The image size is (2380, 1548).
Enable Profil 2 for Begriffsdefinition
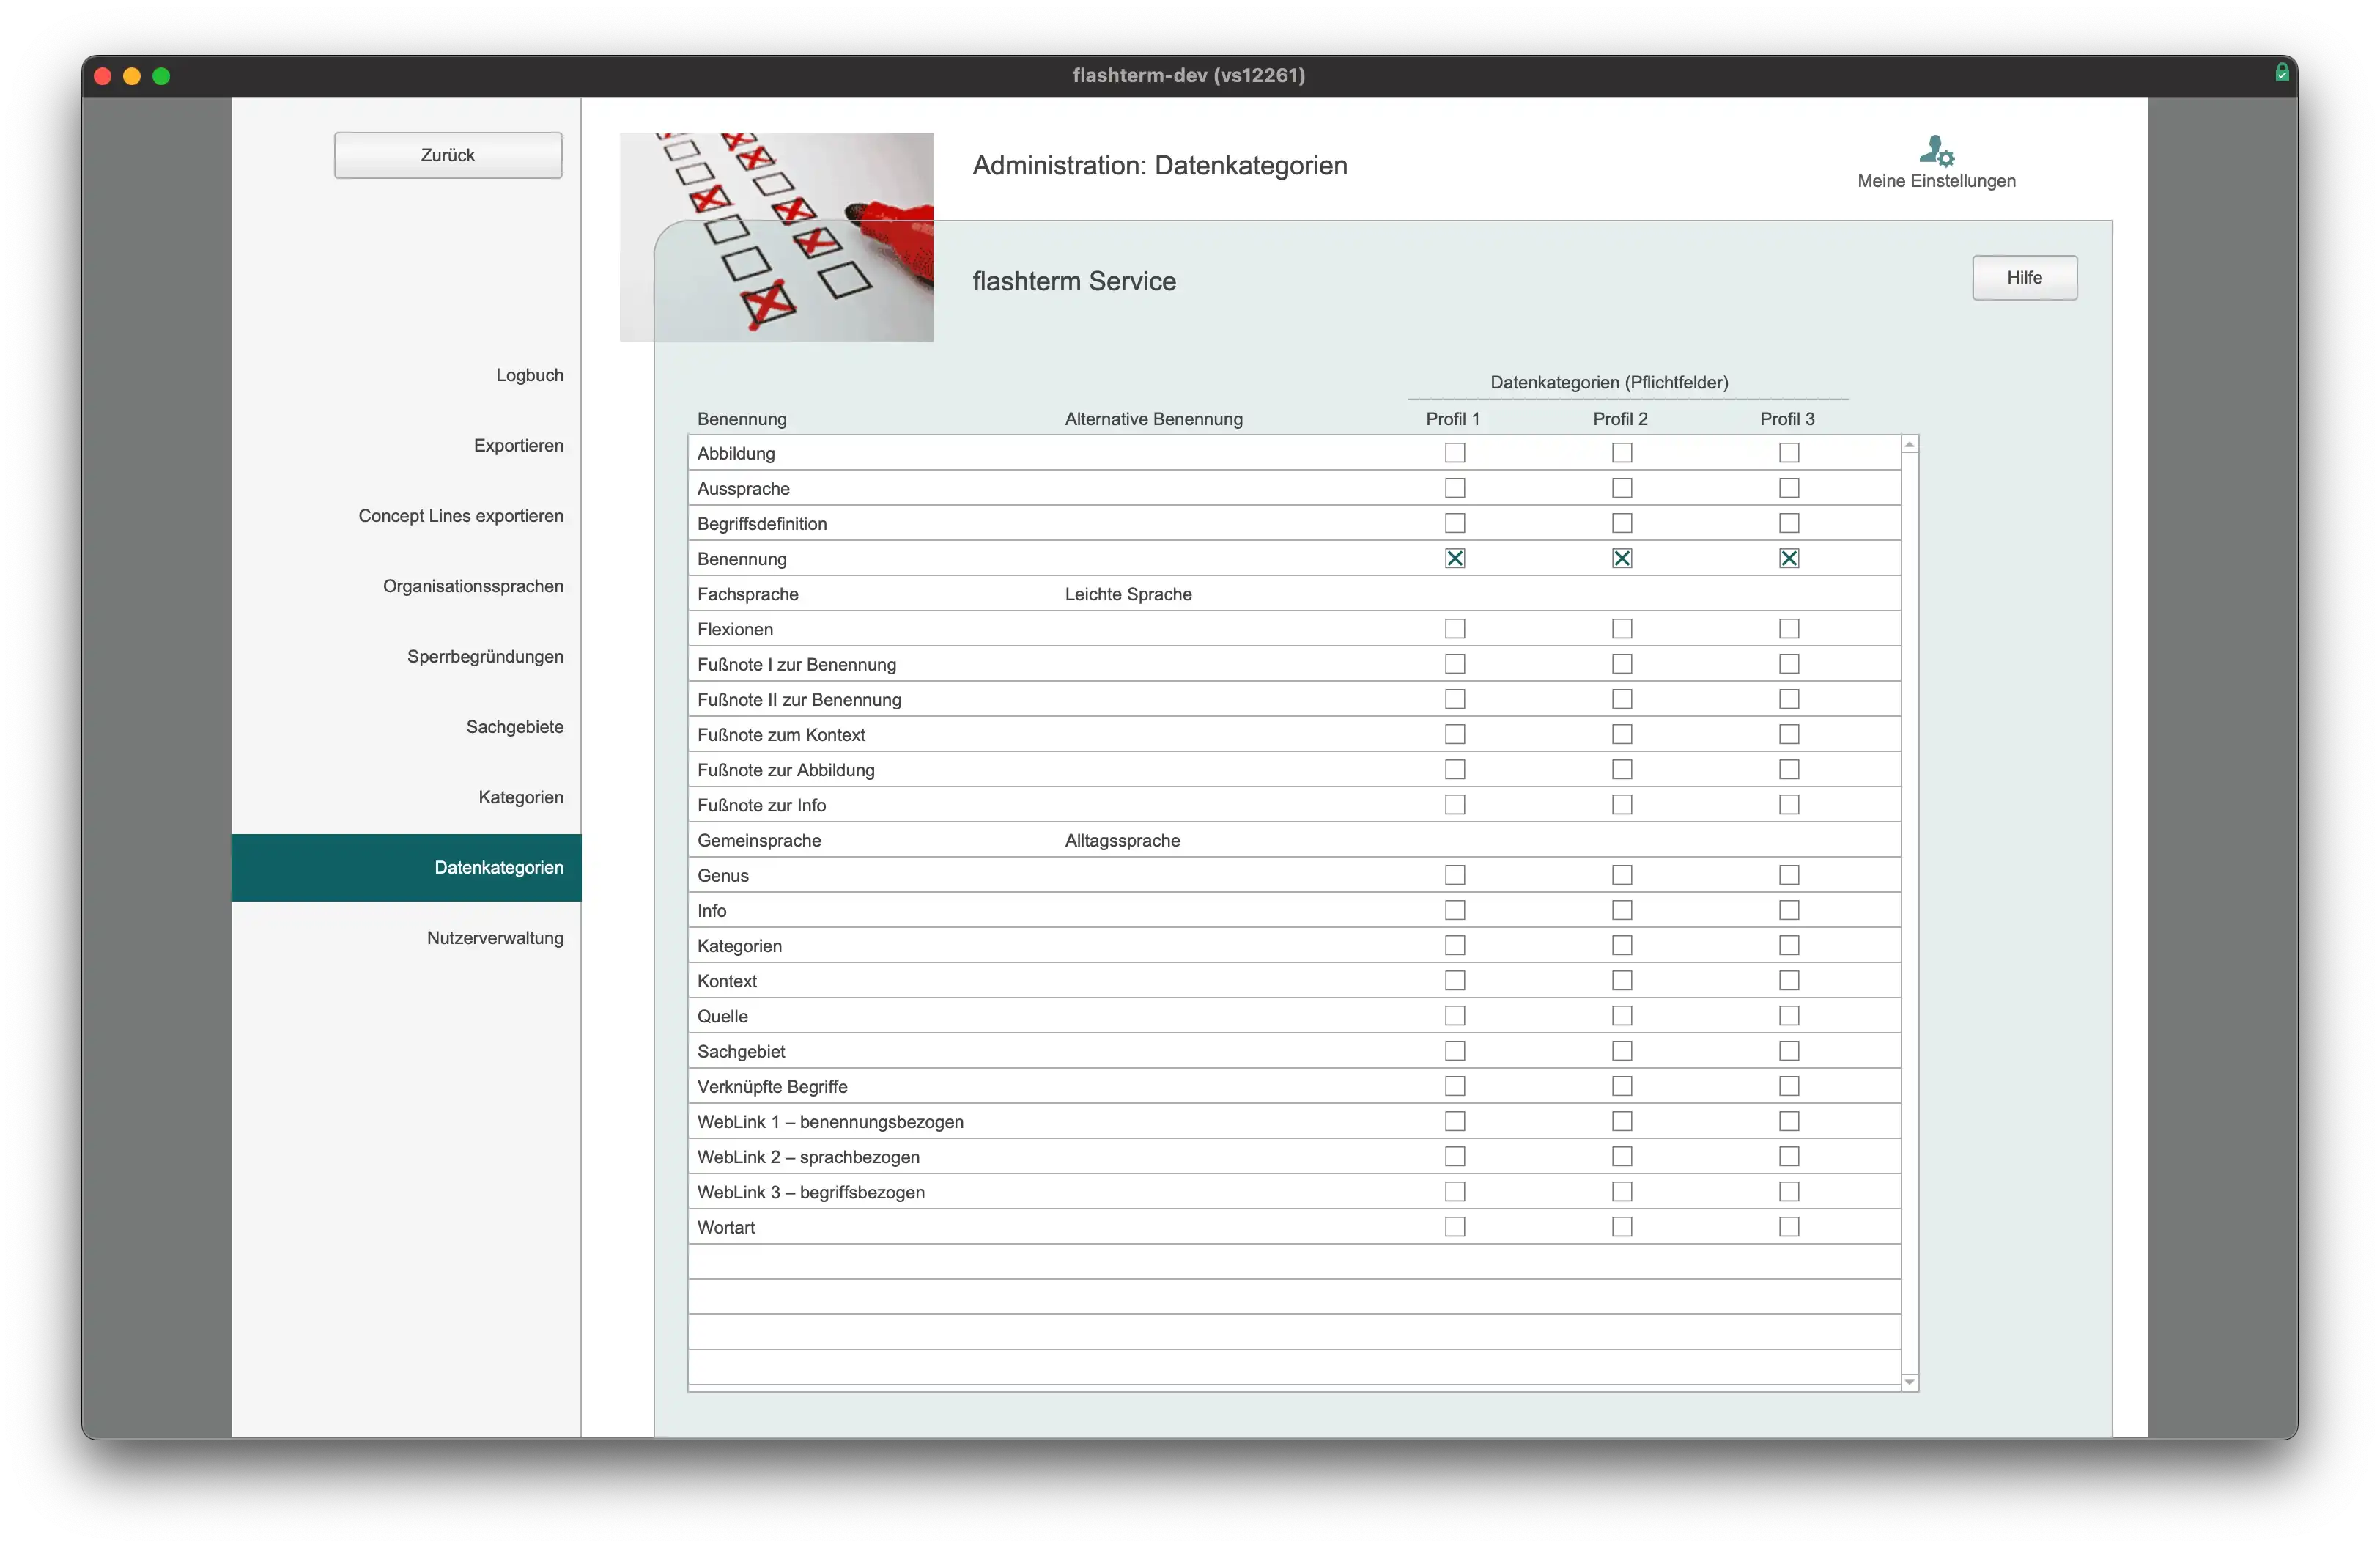click(1621, 523)
